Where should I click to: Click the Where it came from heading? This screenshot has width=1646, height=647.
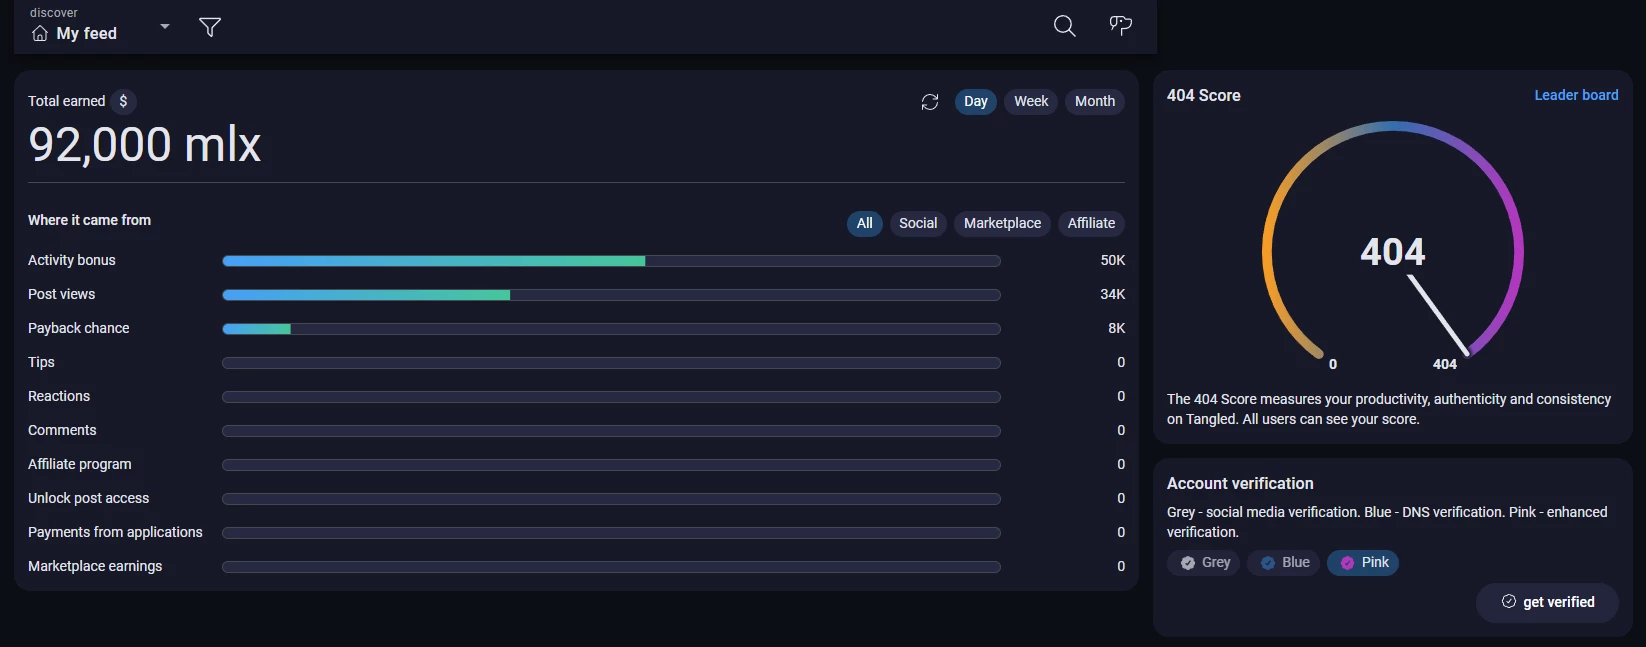[90, 220]
